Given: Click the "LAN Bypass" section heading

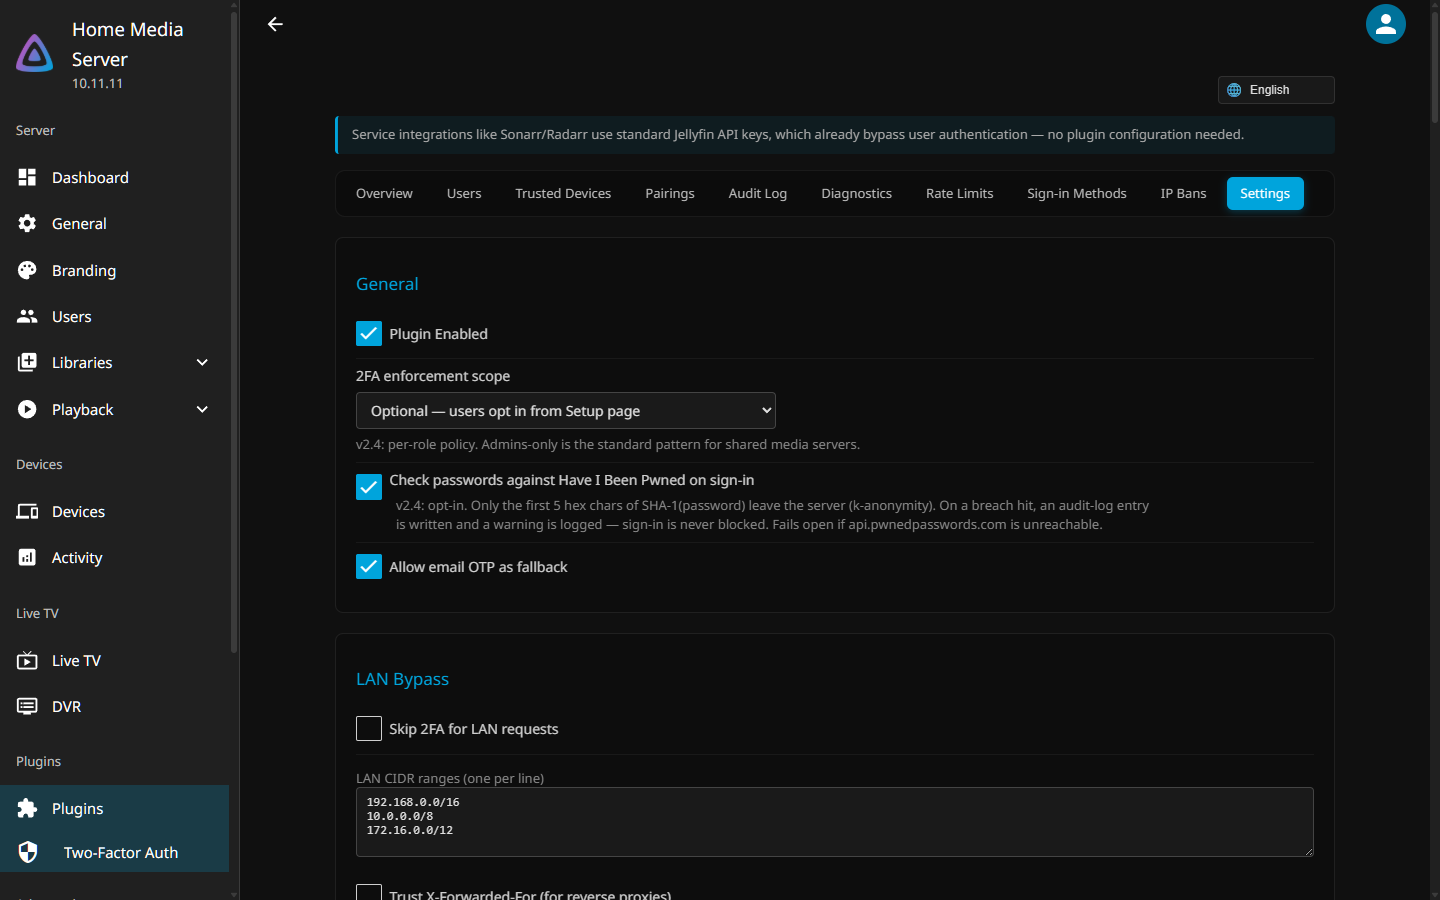Looking at the screenshot, I should [x=402, y=679].
